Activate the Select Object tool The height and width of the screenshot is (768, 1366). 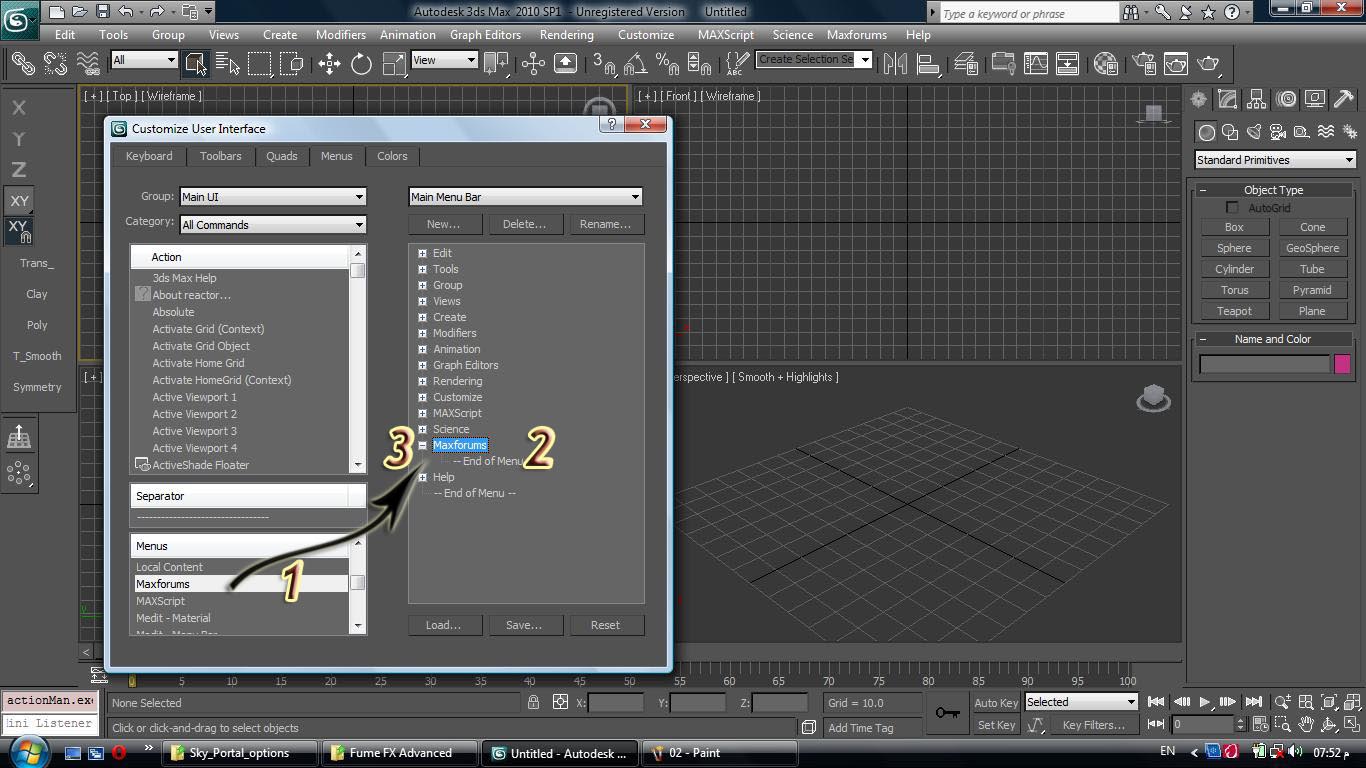coord(195,64)
